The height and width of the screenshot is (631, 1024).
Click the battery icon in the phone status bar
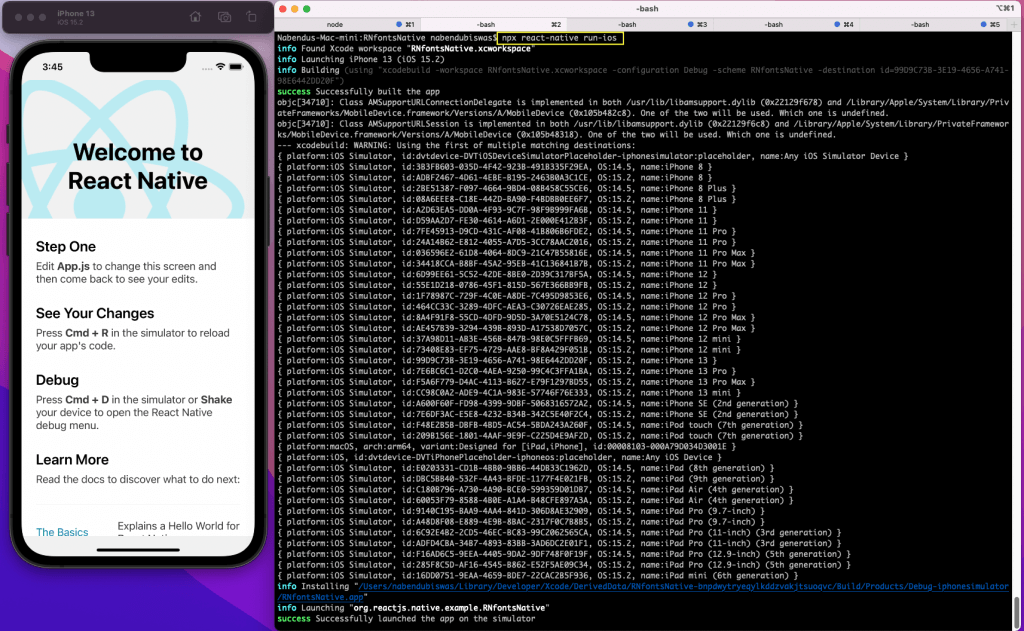coord(236,67)
